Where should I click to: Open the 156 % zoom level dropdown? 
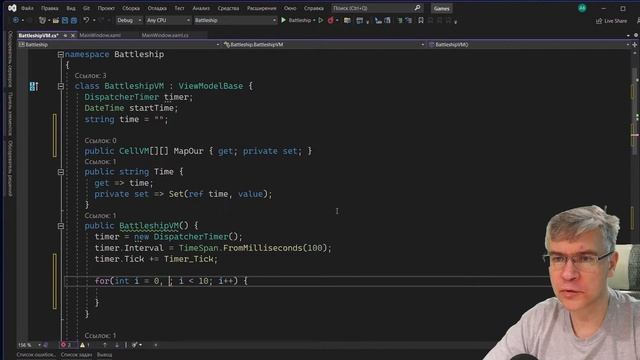29,345
